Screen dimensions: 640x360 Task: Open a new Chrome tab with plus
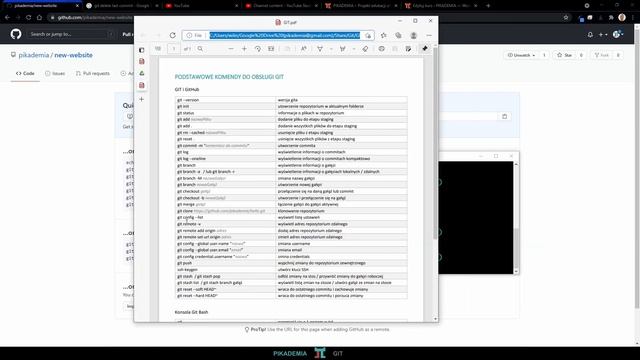tap(488, 6)
